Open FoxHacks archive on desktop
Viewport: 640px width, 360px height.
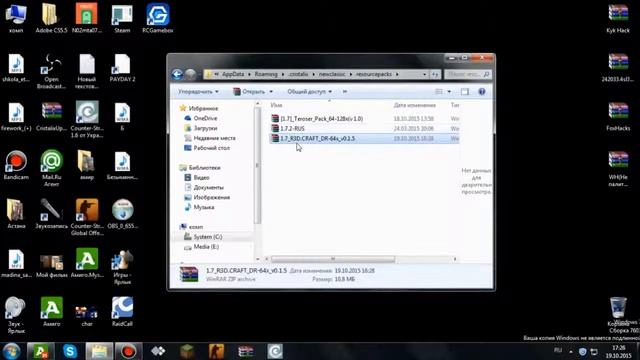pyautogui.click(x=618, y=116)
